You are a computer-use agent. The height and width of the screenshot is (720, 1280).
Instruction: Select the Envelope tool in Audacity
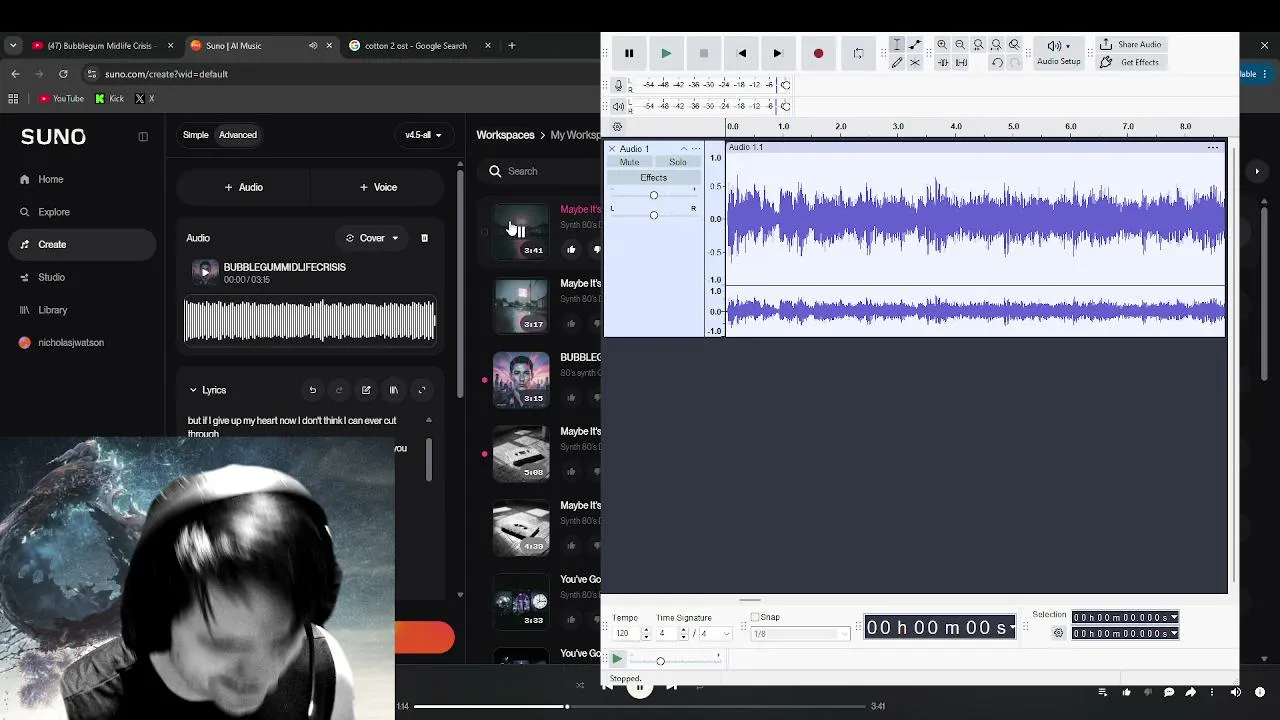pyautogui.click(x=915, y=45)
